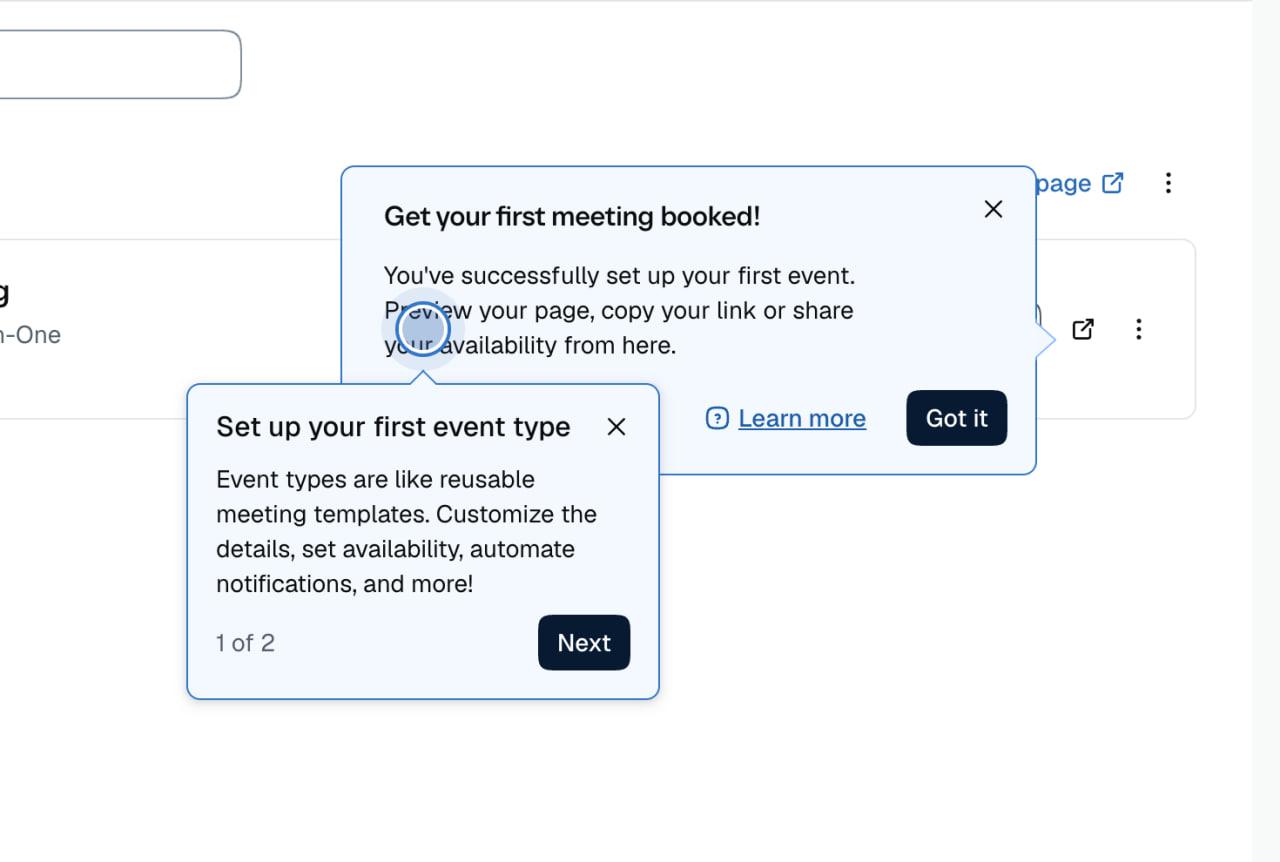Click the question mark help icon
The width and height of the screenshot is (1280, 862).
click(x=717, y=418)
